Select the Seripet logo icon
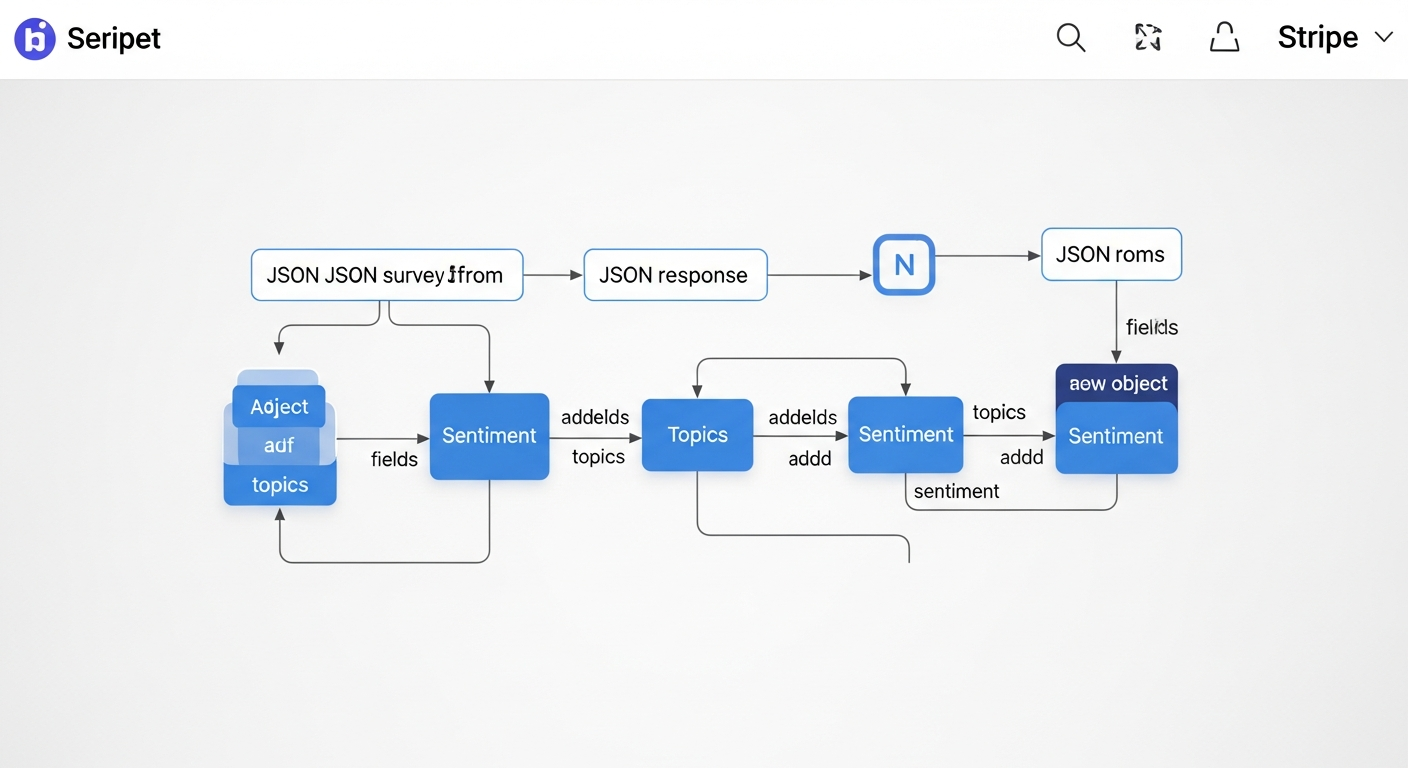Viewport: 1408px width, 768px height. pos(35,38)
